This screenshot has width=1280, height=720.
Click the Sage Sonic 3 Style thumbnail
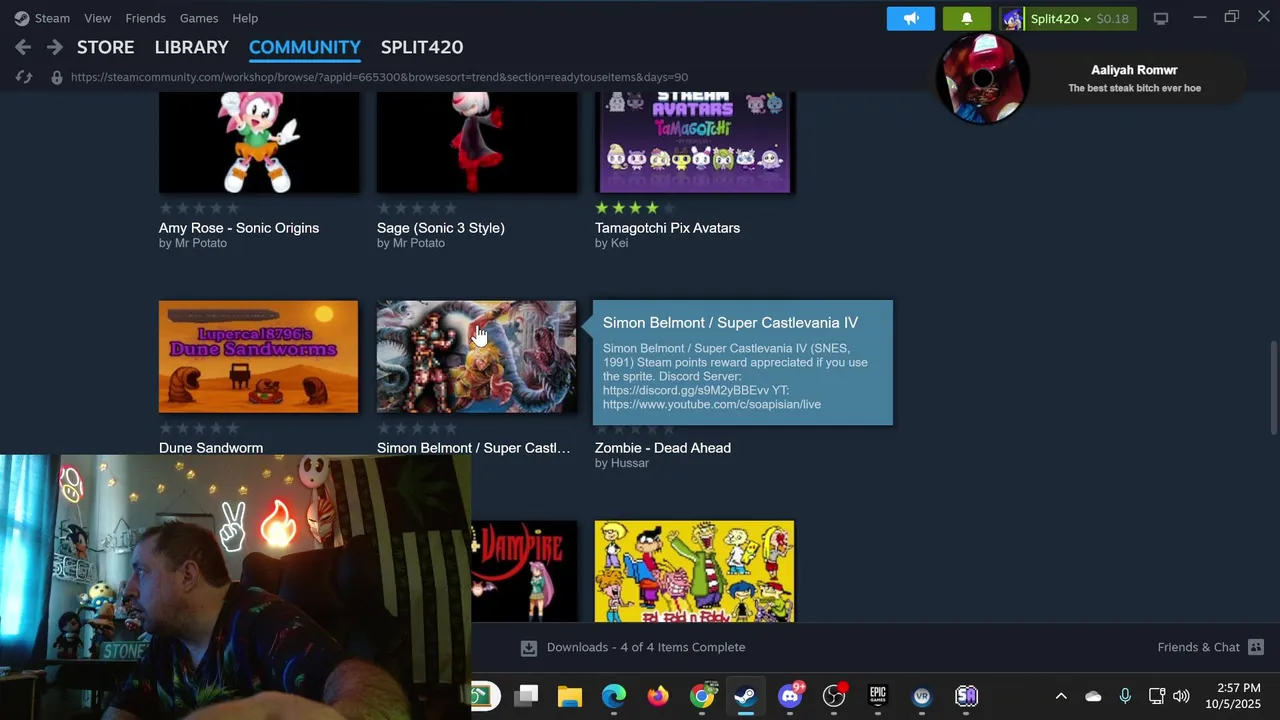(x=476, y=142)
